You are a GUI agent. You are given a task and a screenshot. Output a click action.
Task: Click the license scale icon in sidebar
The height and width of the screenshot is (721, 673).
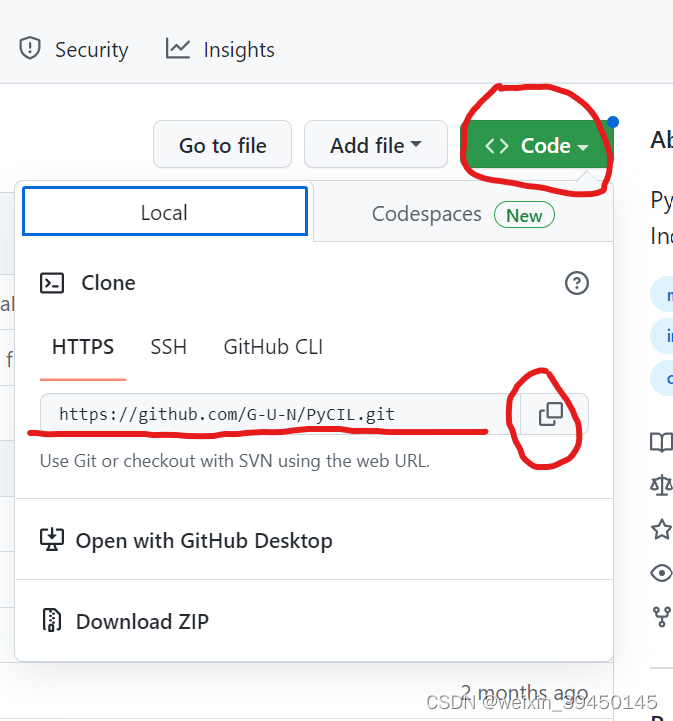click(x=662, y=486)
